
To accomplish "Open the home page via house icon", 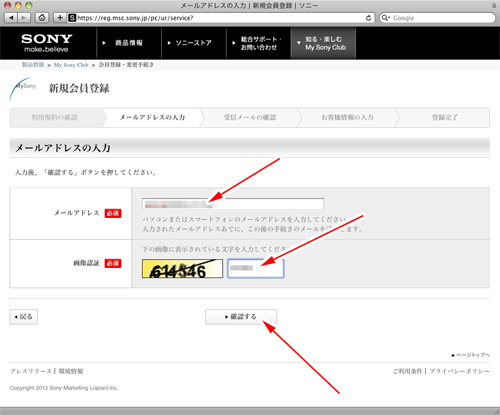I will [42, 18].
